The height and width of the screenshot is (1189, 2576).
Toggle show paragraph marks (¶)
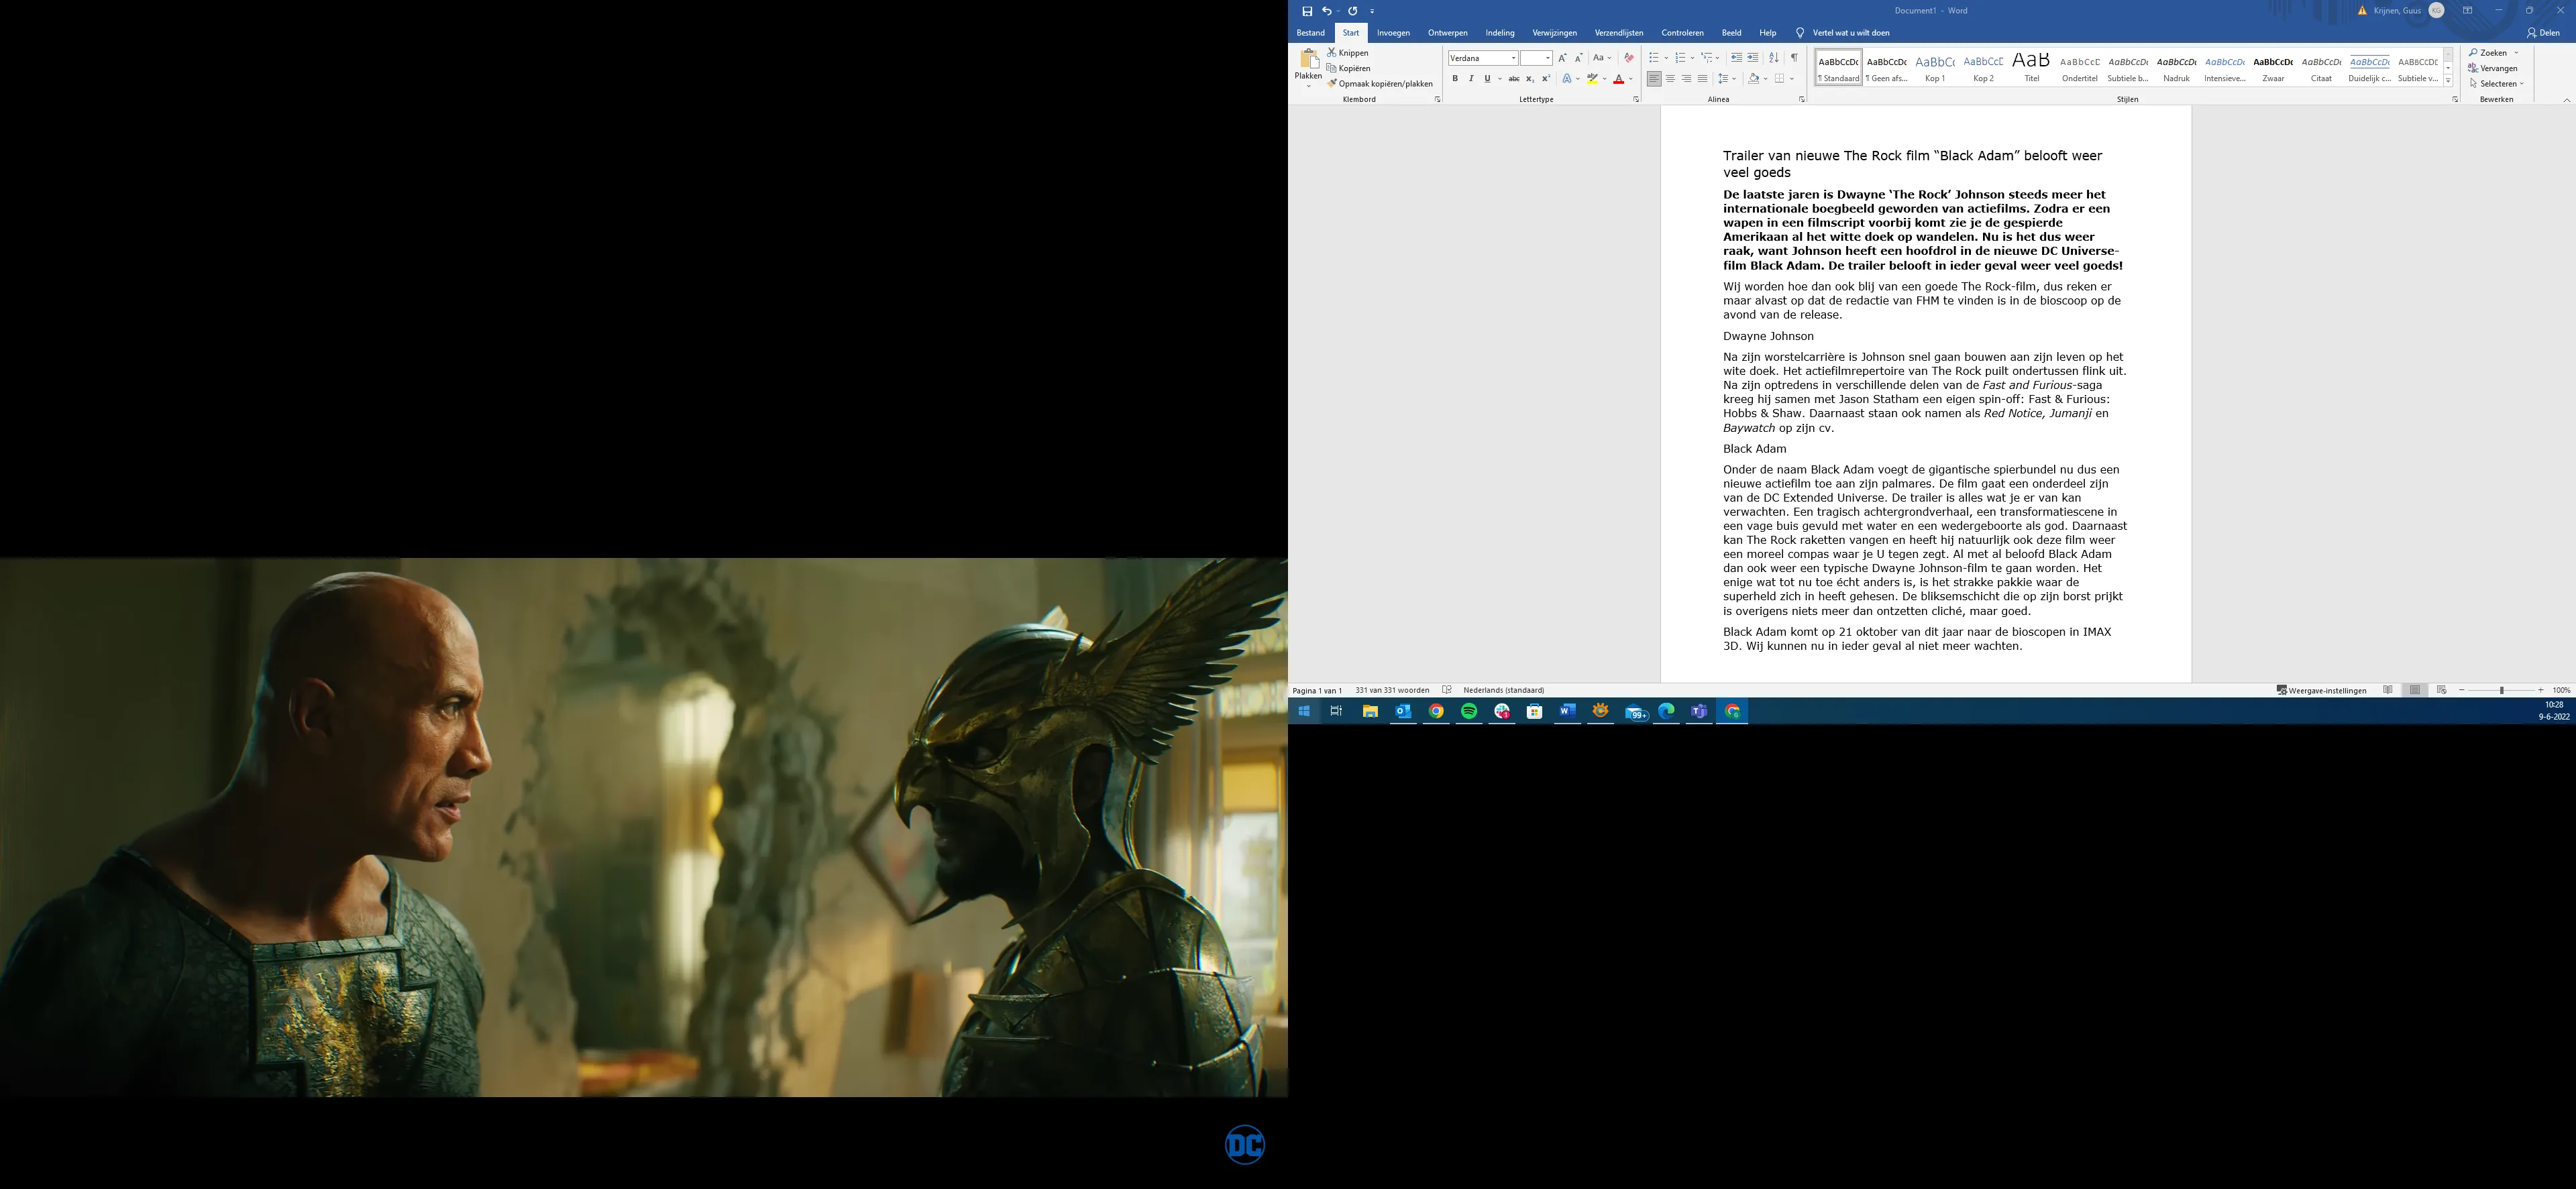[1794, 58]
